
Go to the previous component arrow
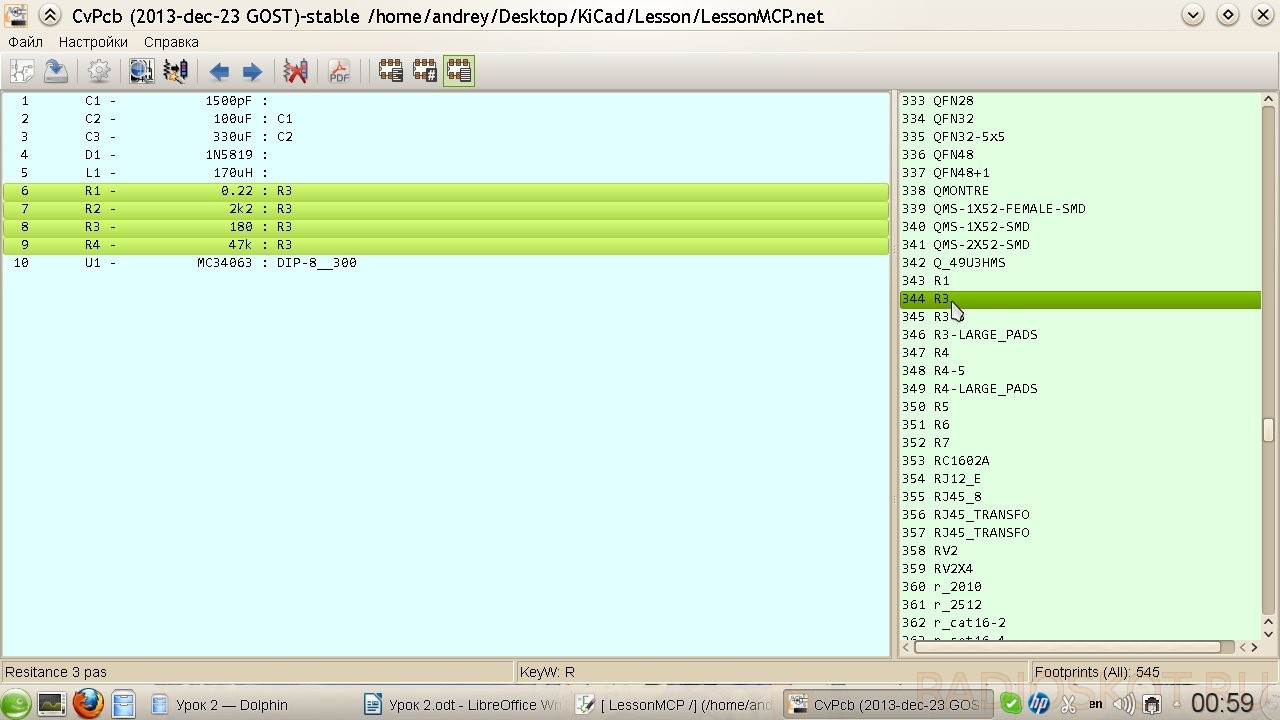[219, 71]
